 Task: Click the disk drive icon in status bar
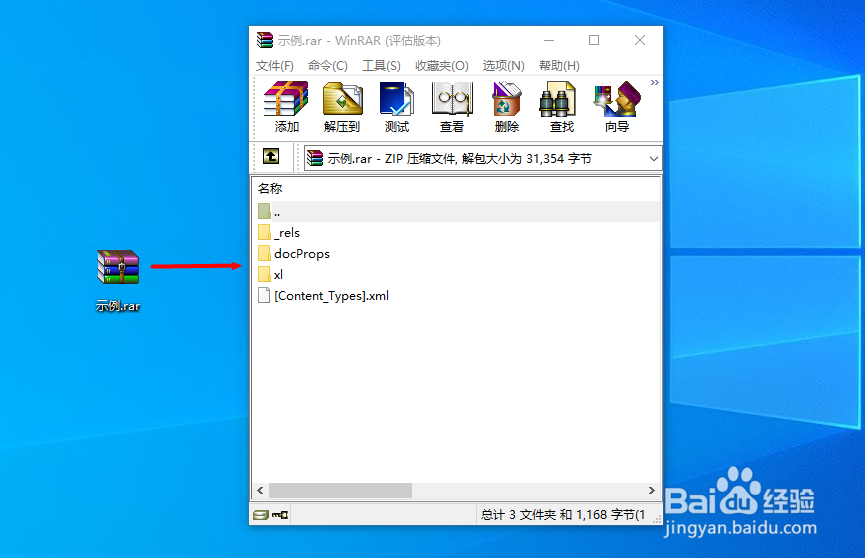260,515
